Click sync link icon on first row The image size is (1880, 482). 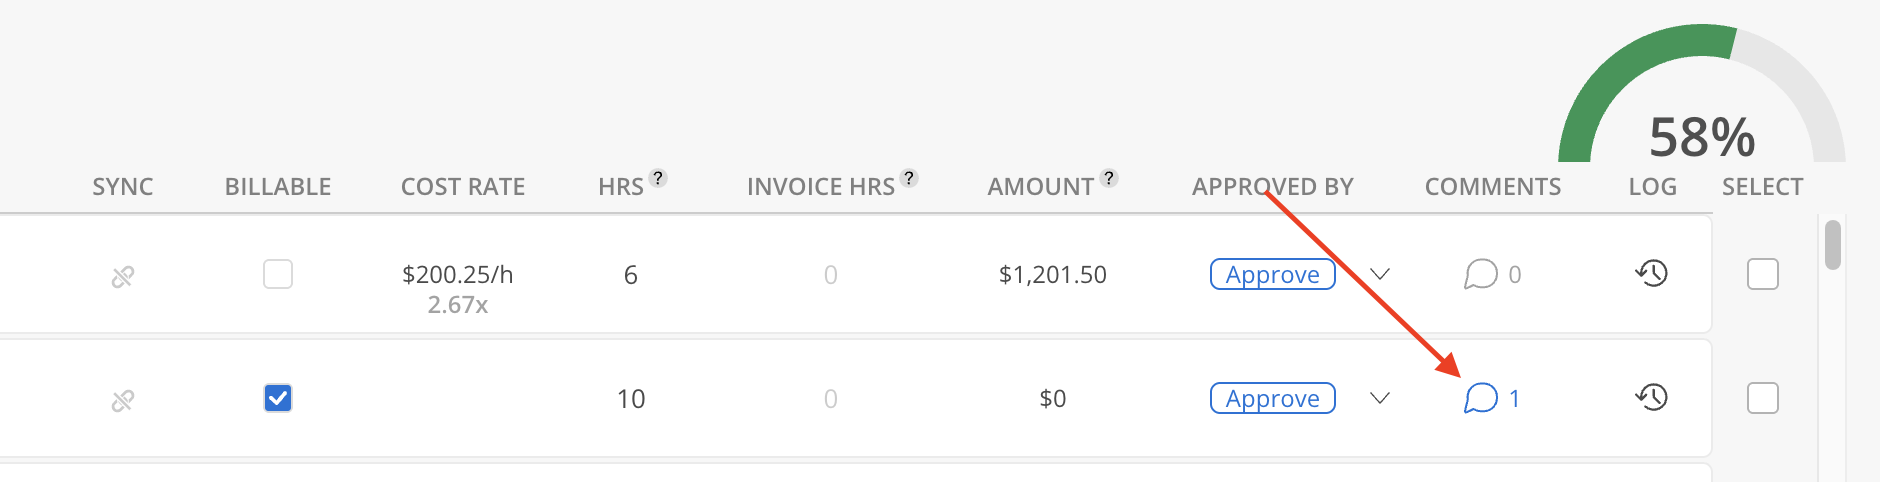coord(123,276)
